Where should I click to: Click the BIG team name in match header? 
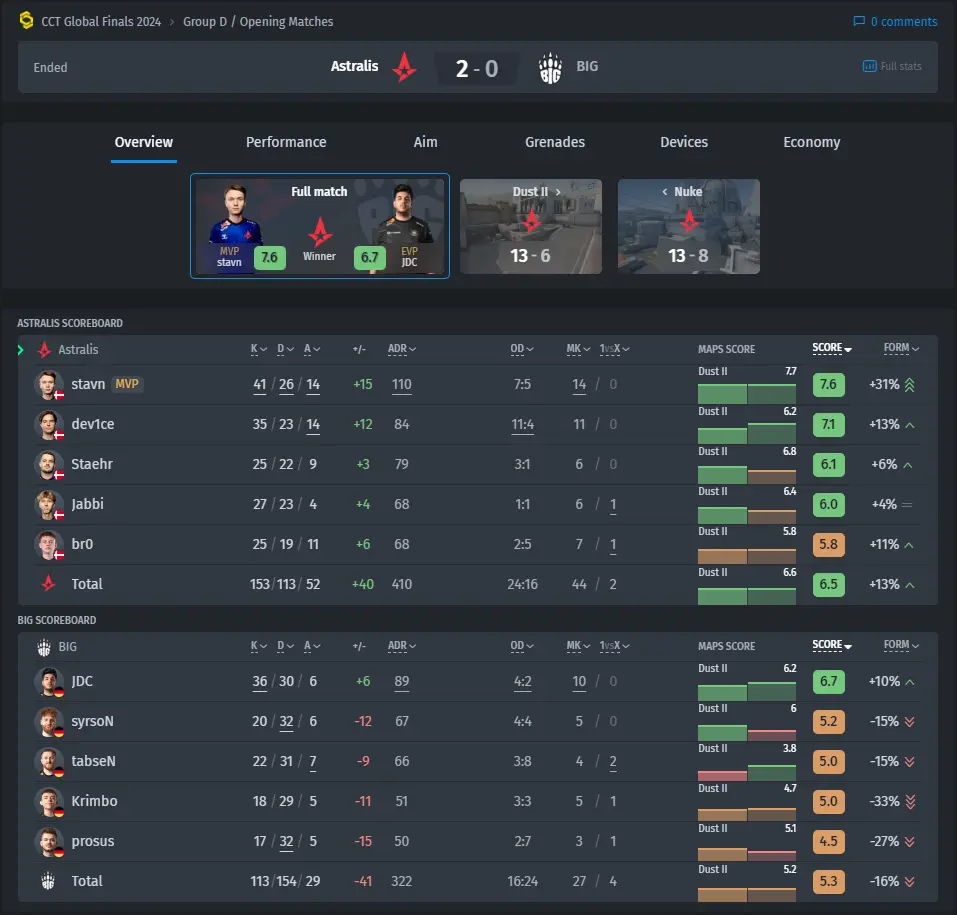tap(587, 66)
